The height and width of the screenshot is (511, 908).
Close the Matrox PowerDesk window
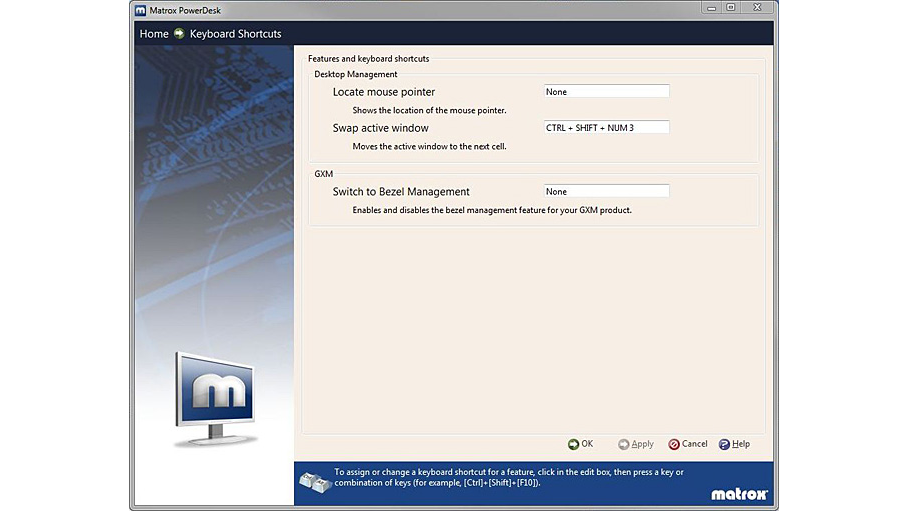pos(757,8)
